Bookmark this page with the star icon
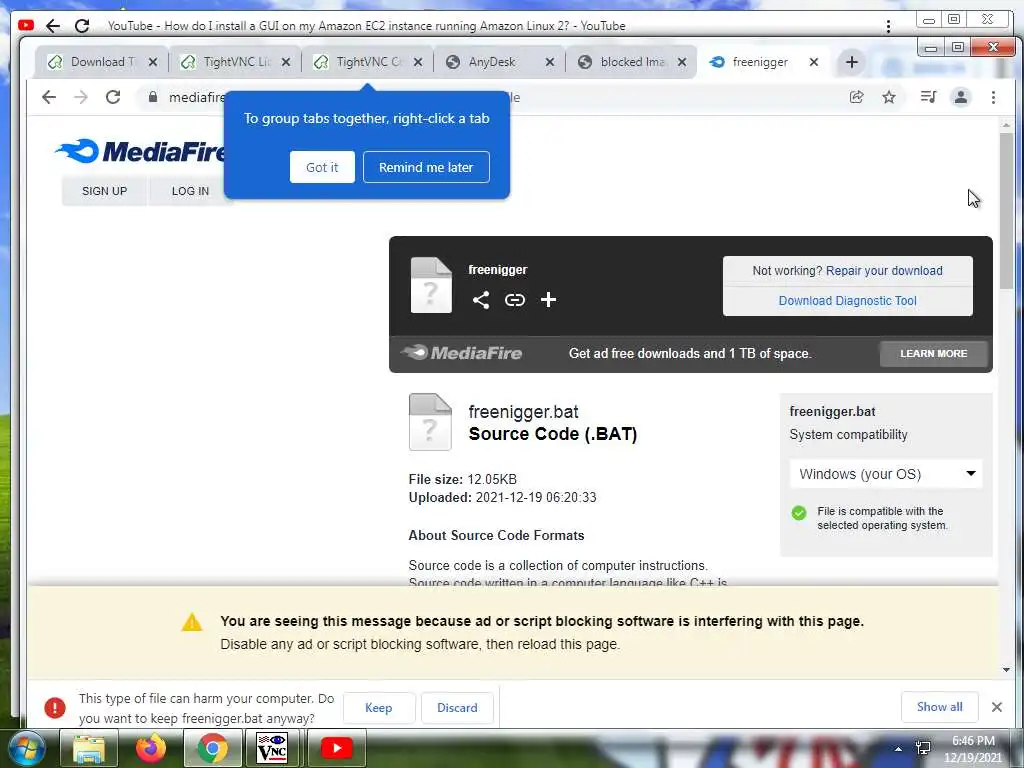The height and width of the screenshot is (768, 1024). [x=889, y=97]
